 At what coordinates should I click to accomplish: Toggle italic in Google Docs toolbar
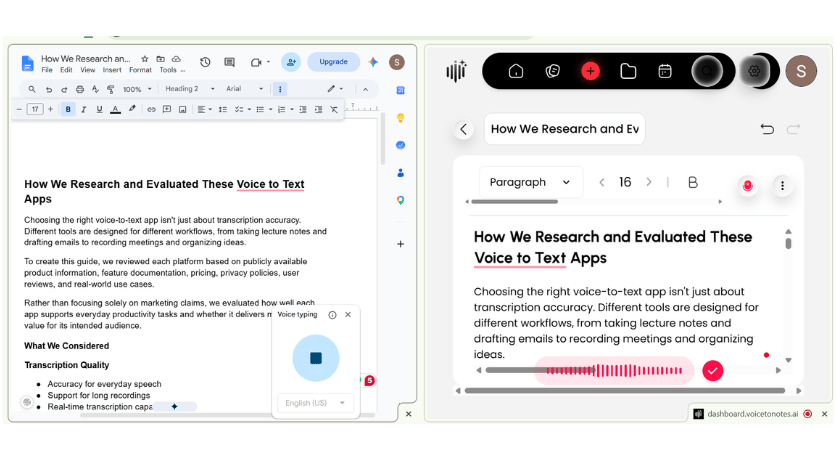point(84,109)
